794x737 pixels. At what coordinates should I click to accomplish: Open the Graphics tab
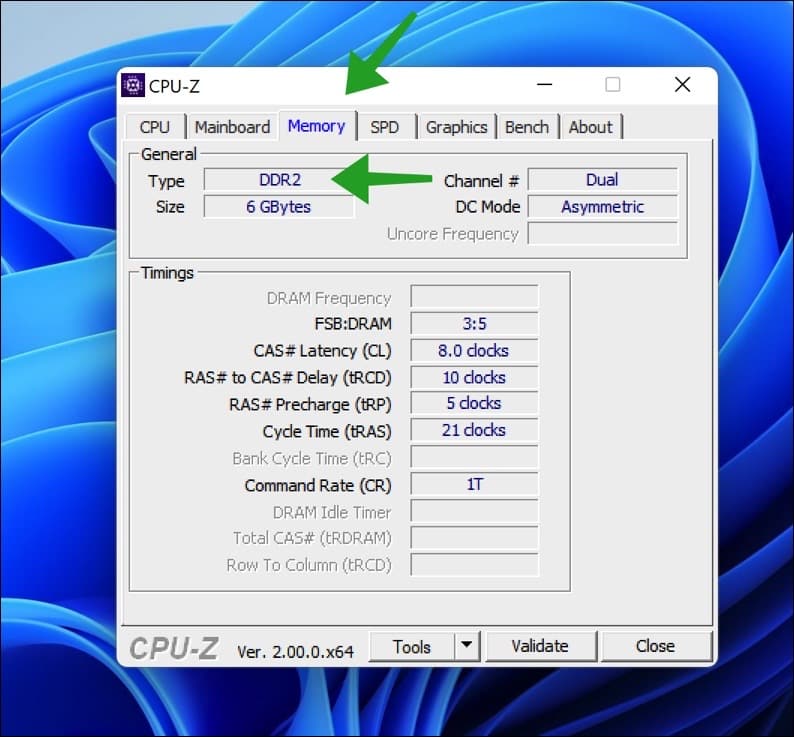456,127
